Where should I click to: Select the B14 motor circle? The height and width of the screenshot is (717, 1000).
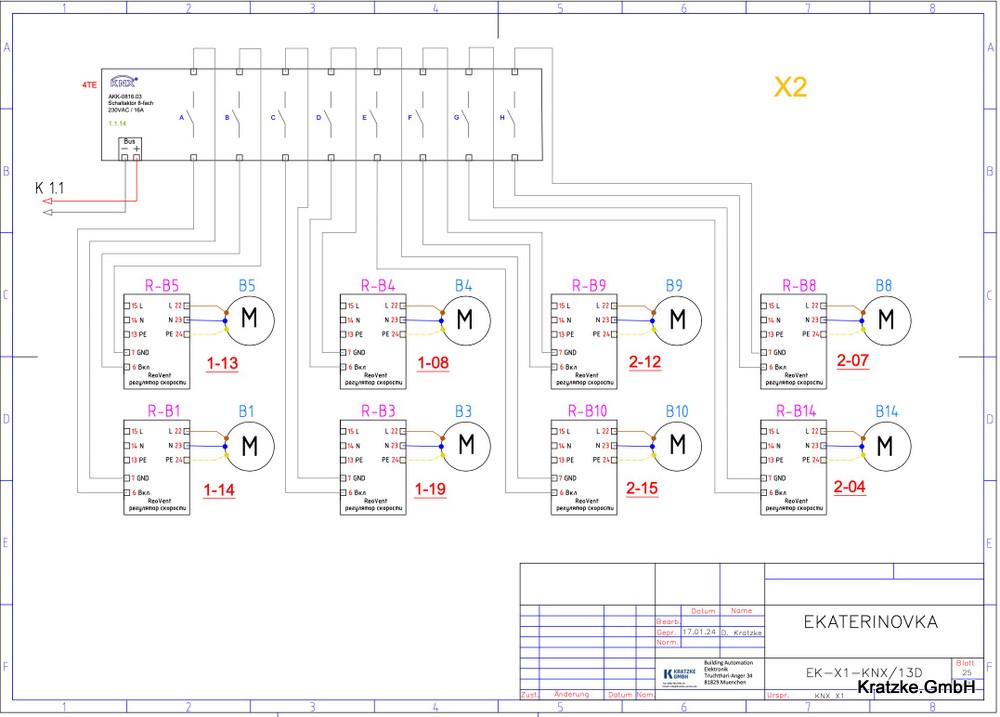(x=887, y=445)
